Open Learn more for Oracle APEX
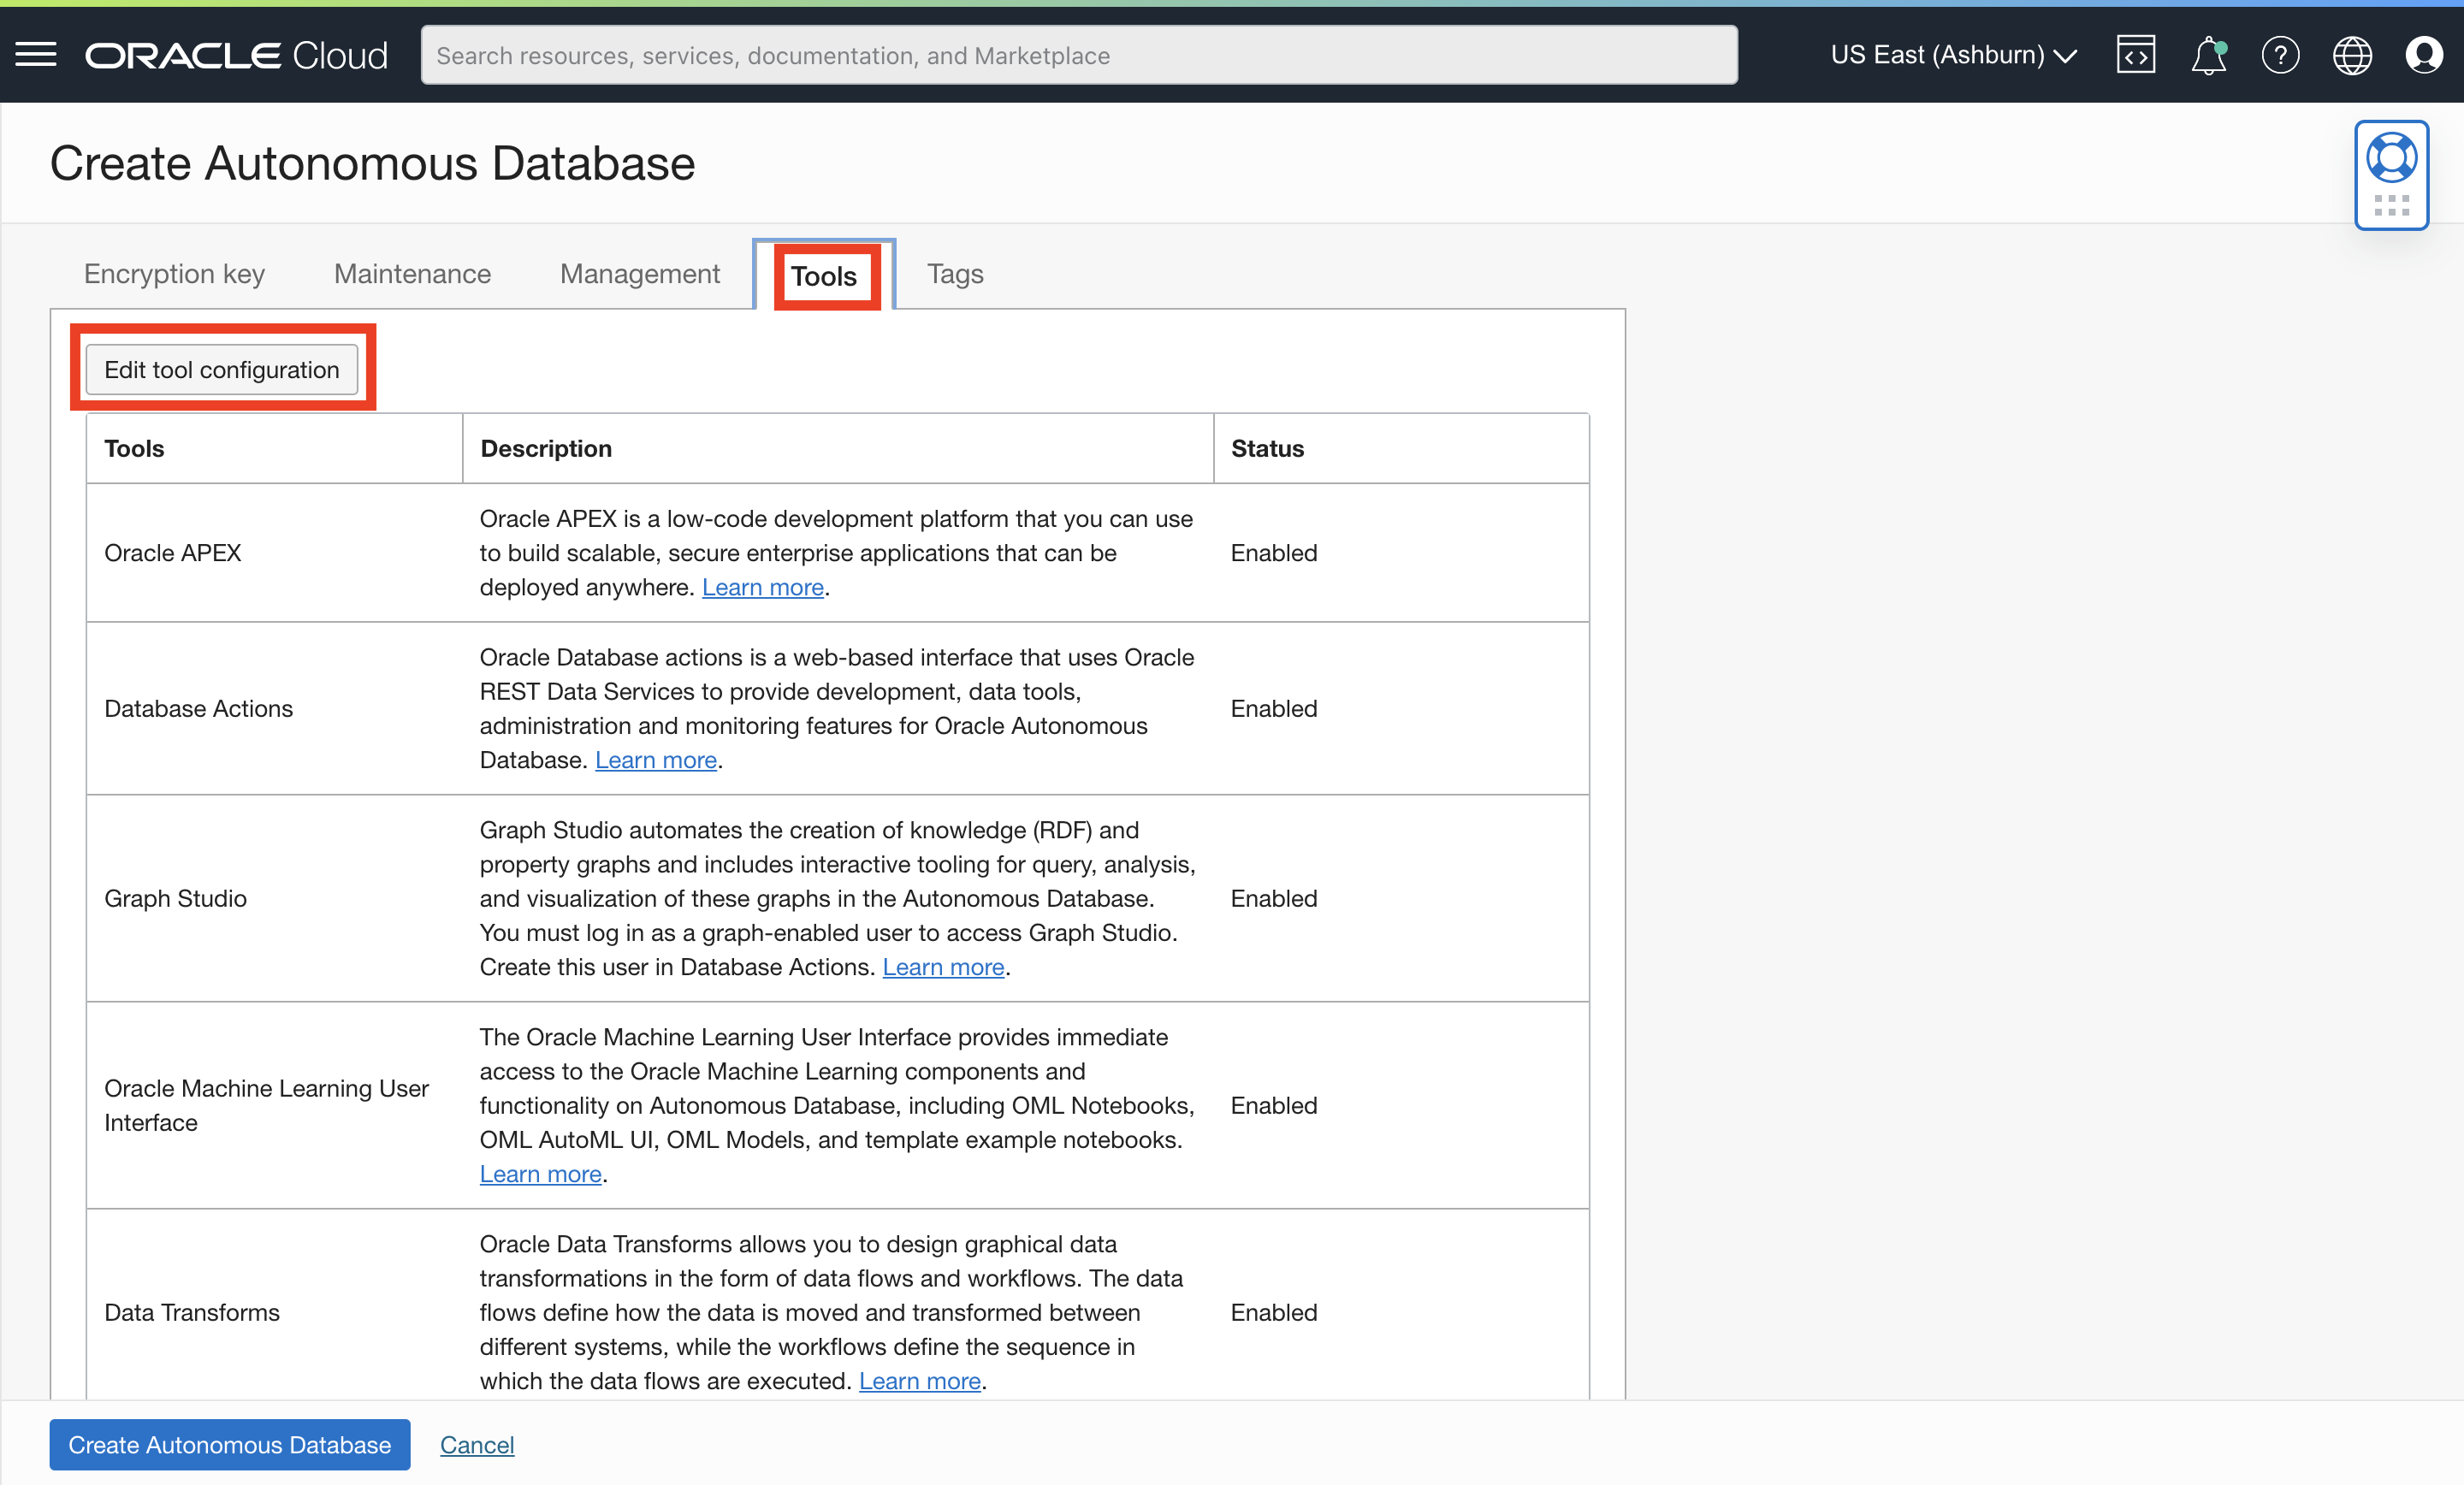This screenshot has height=1485, width=2464. coord(762,587)
